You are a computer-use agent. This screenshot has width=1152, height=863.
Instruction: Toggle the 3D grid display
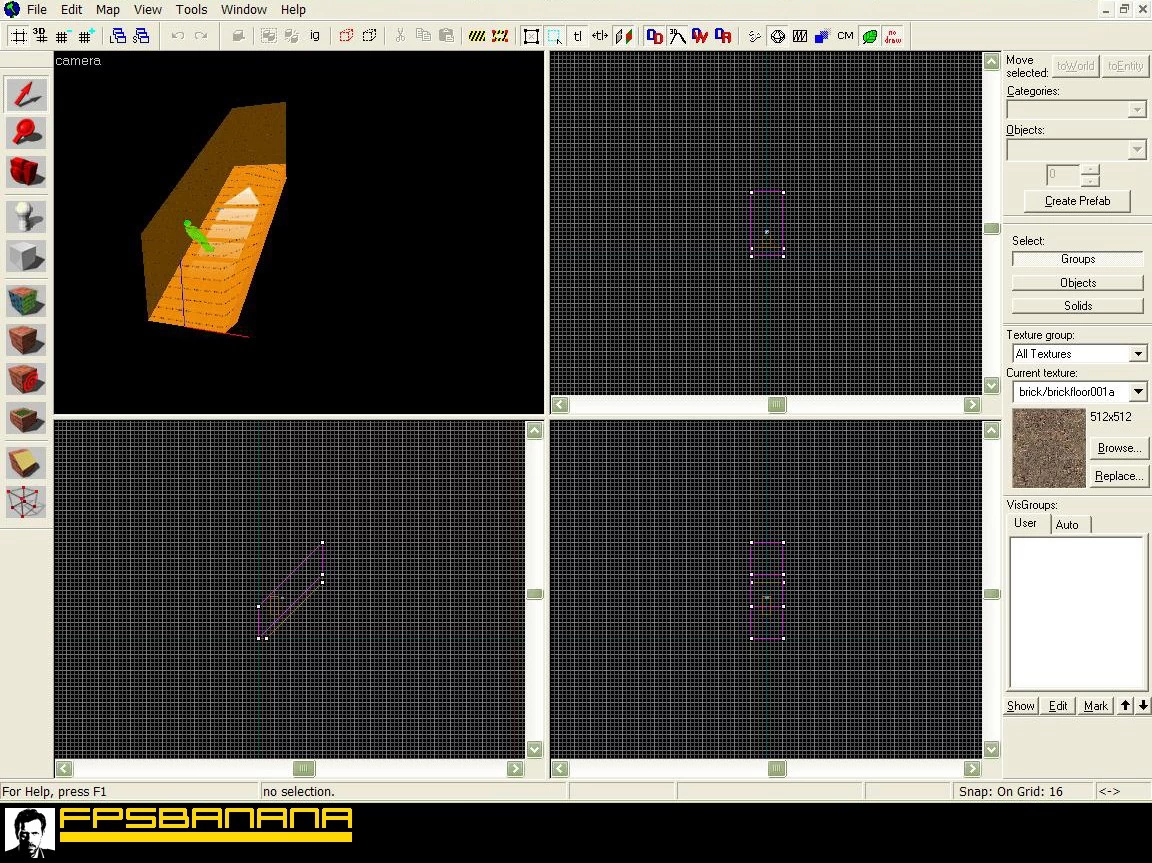40,36
